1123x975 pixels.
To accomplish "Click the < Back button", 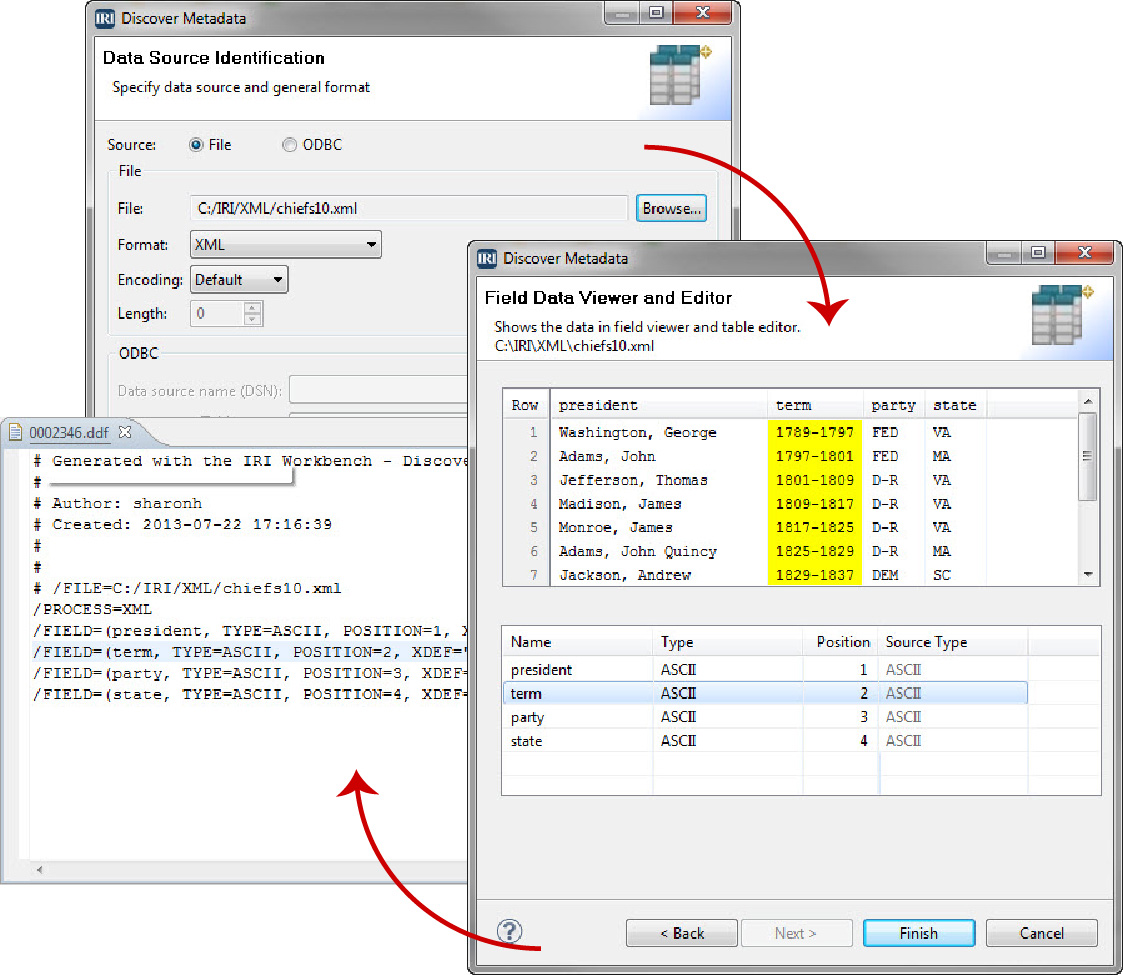I will tap(682, 933).
